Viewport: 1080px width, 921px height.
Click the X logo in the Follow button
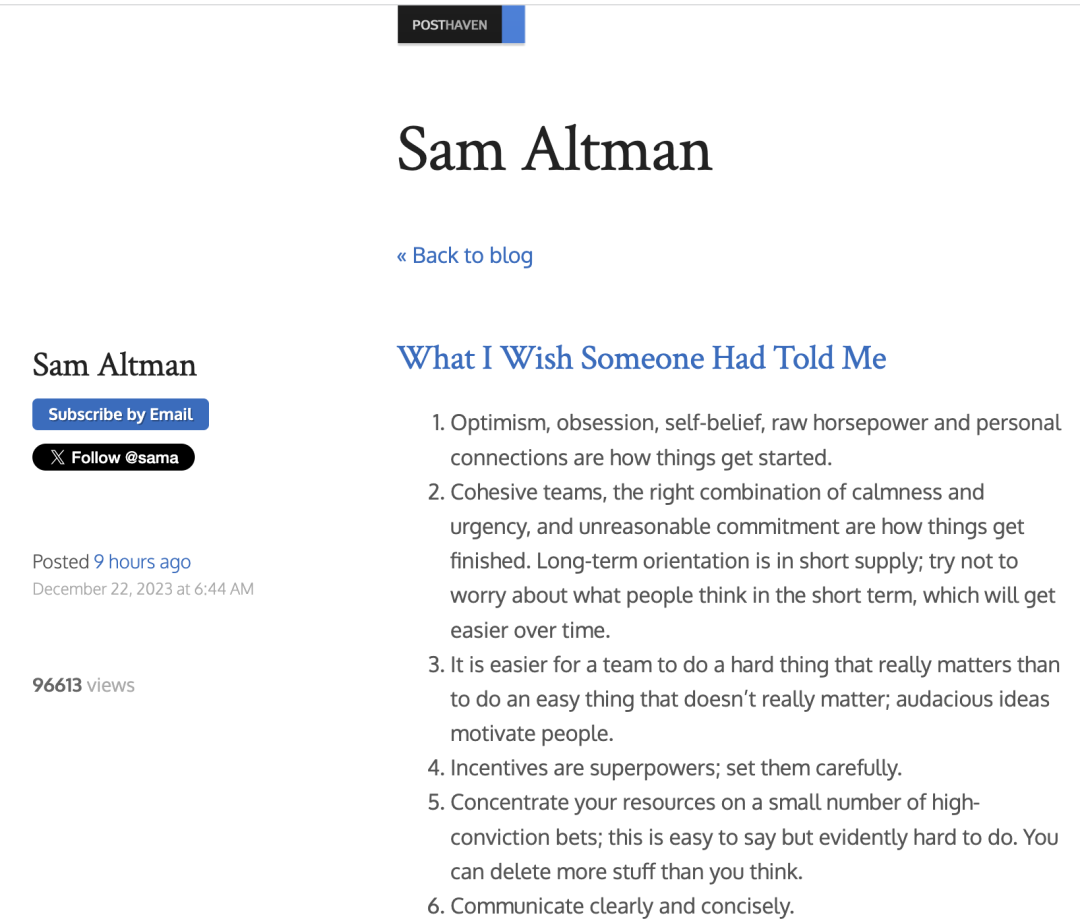click(57, 457)
